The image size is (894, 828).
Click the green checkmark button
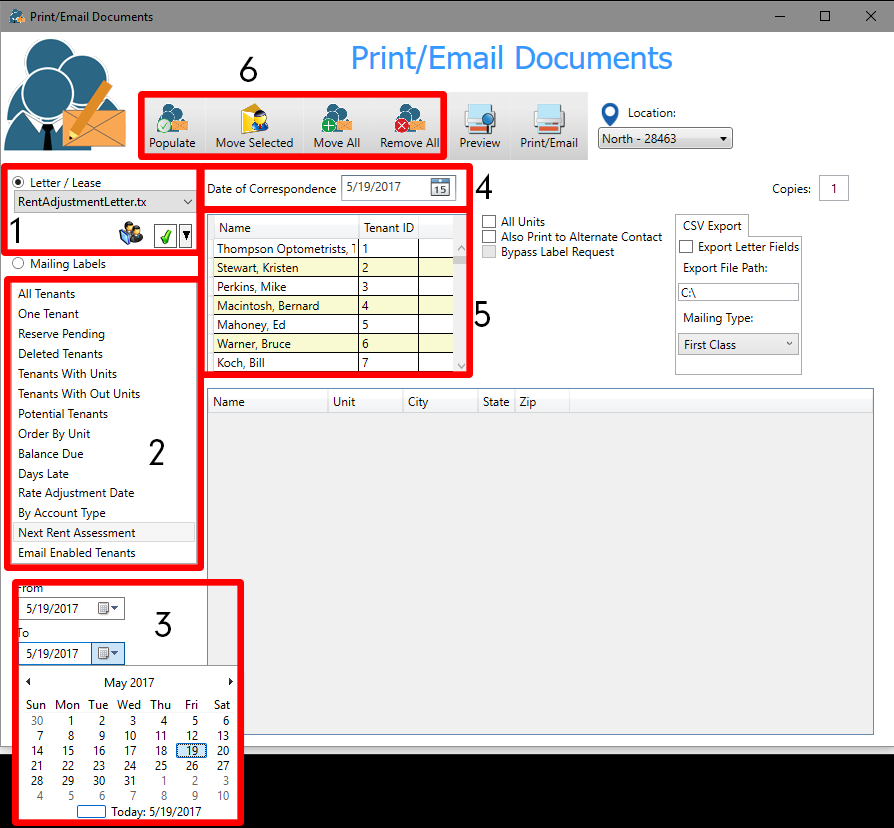165,236
